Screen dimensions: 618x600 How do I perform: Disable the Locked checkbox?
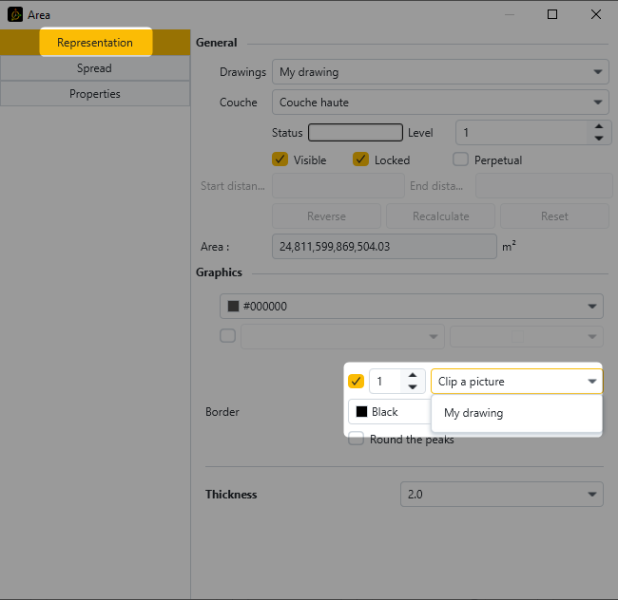(x=361, y=159)
